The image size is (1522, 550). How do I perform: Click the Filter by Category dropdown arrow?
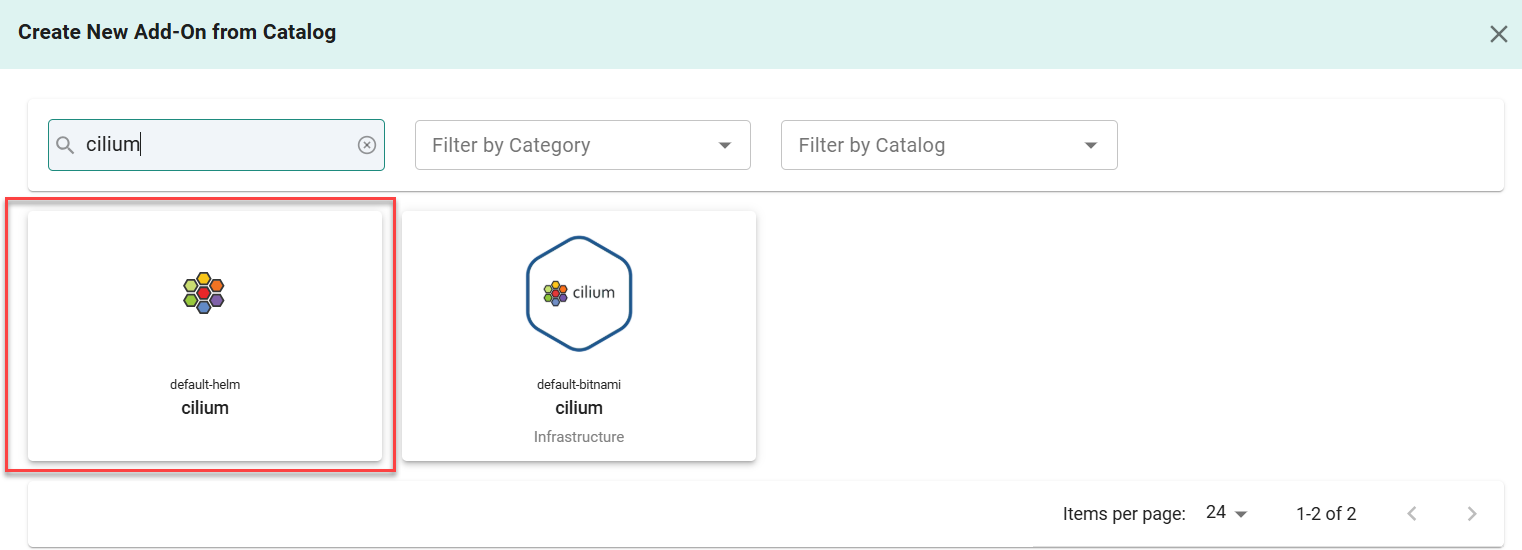click(x=725, y=146)
